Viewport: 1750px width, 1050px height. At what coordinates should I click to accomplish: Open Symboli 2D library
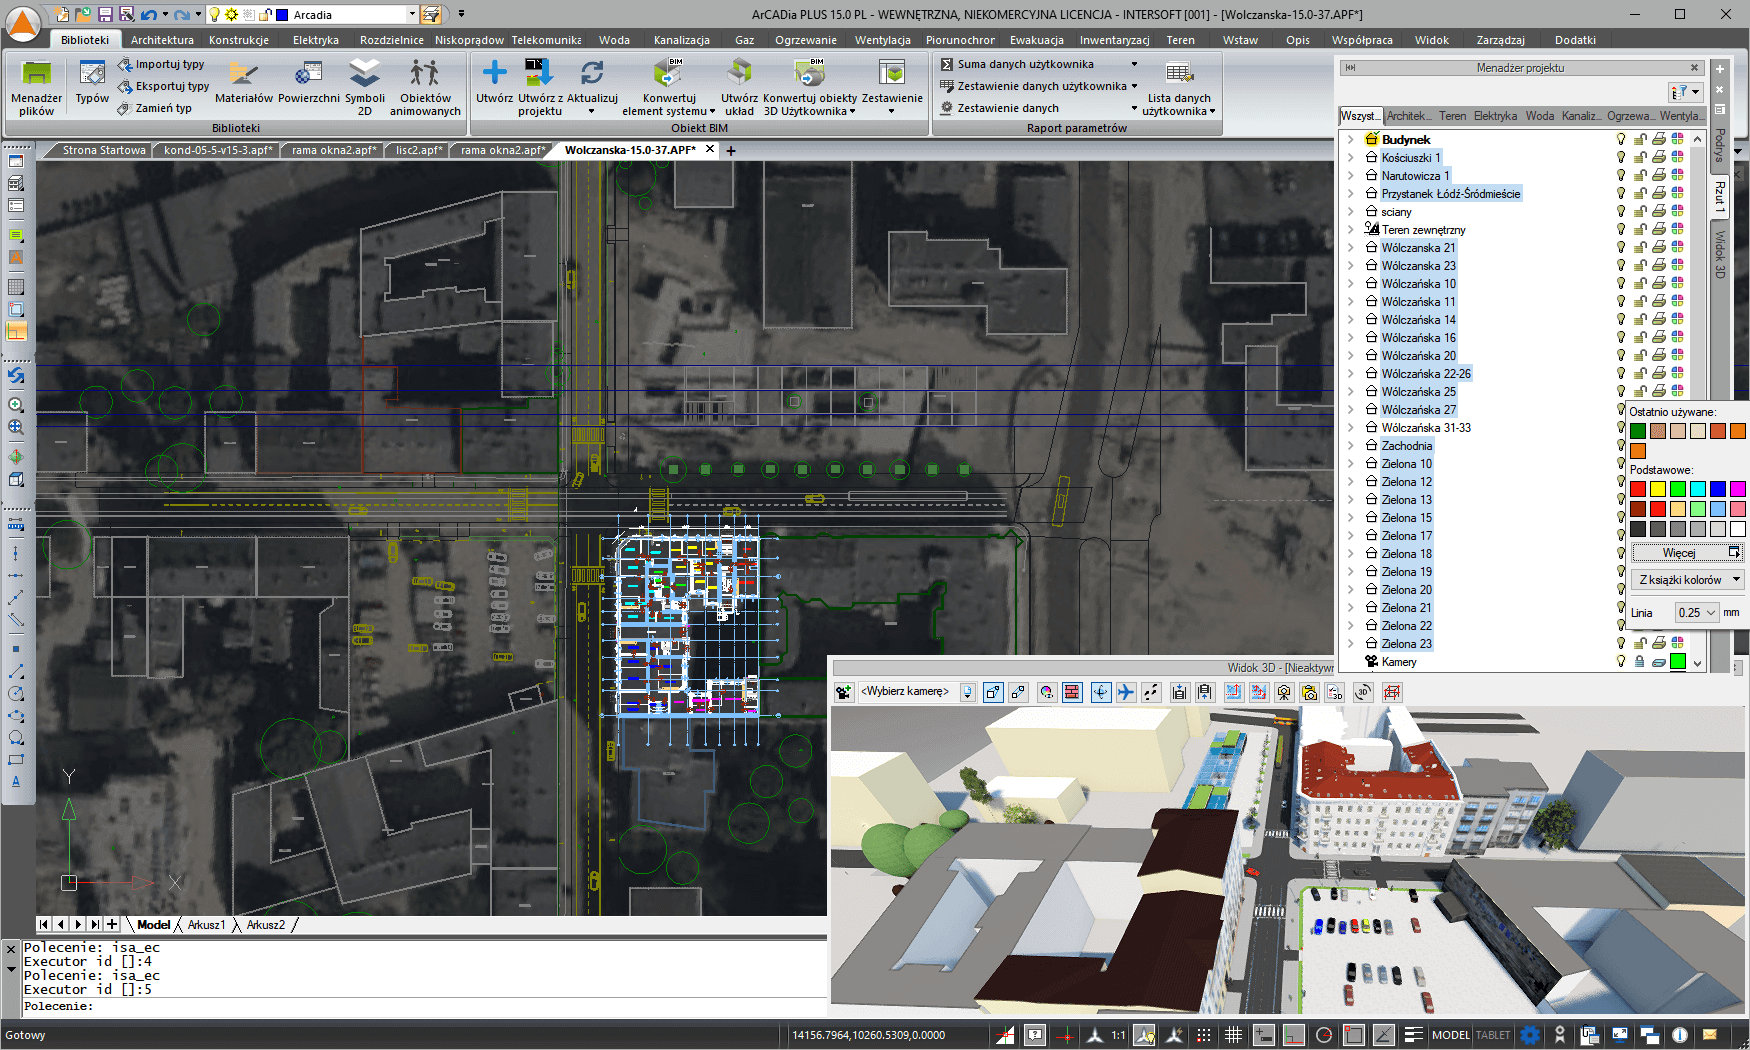point(365,86)
